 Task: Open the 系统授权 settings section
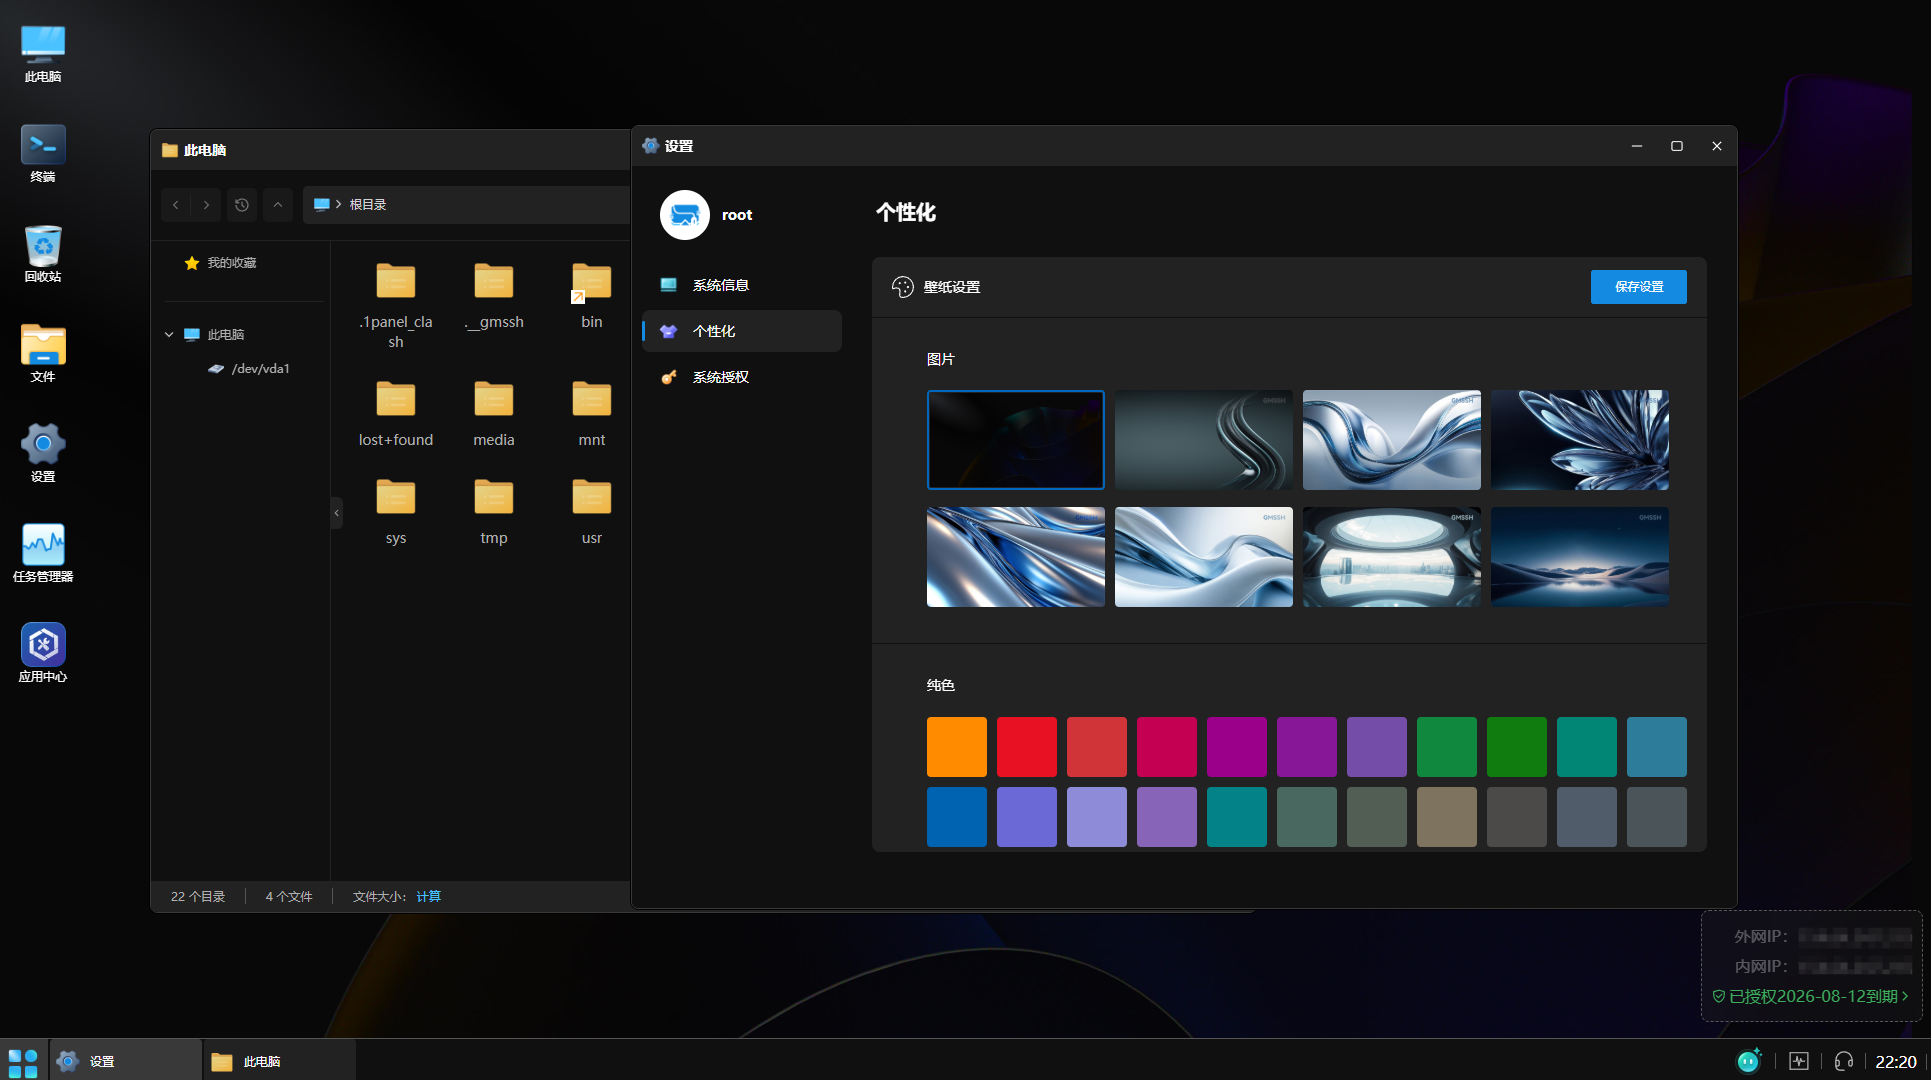pos(720,377)
